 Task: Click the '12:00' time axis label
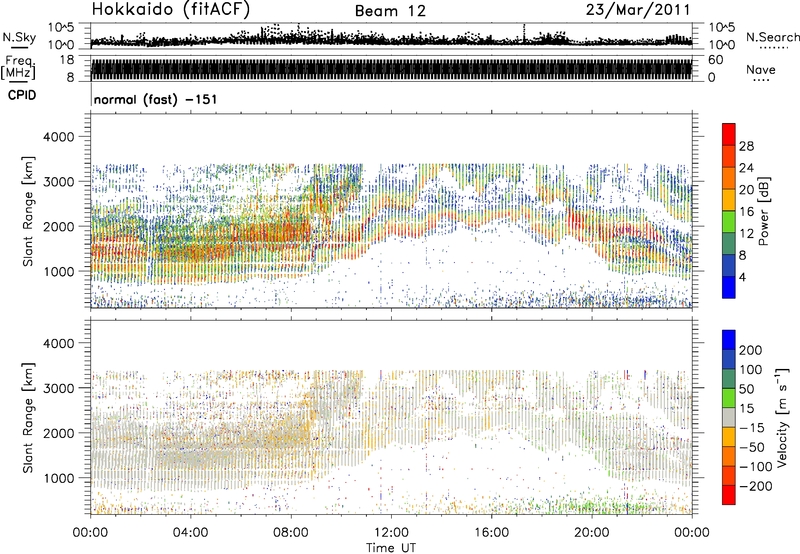[391, 533]
